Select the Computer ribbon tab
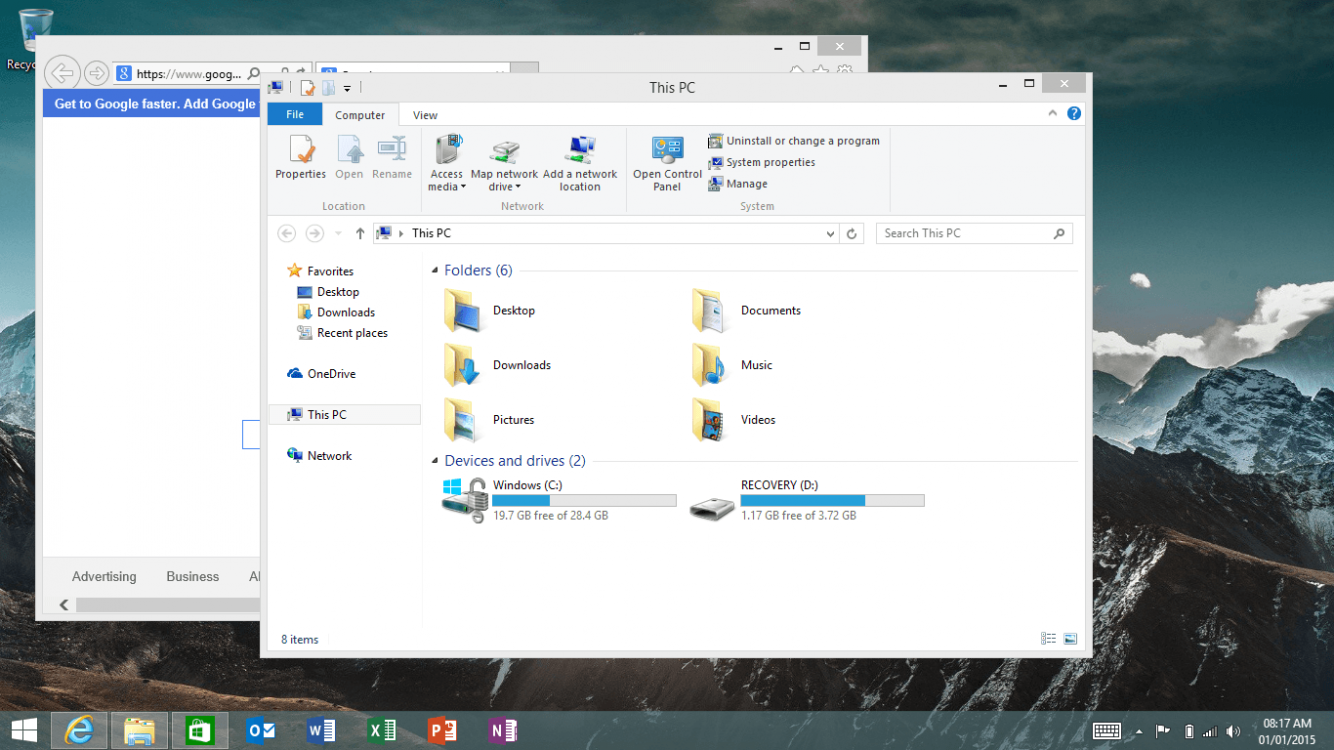 pyautogui.click(x=360, y=115)
